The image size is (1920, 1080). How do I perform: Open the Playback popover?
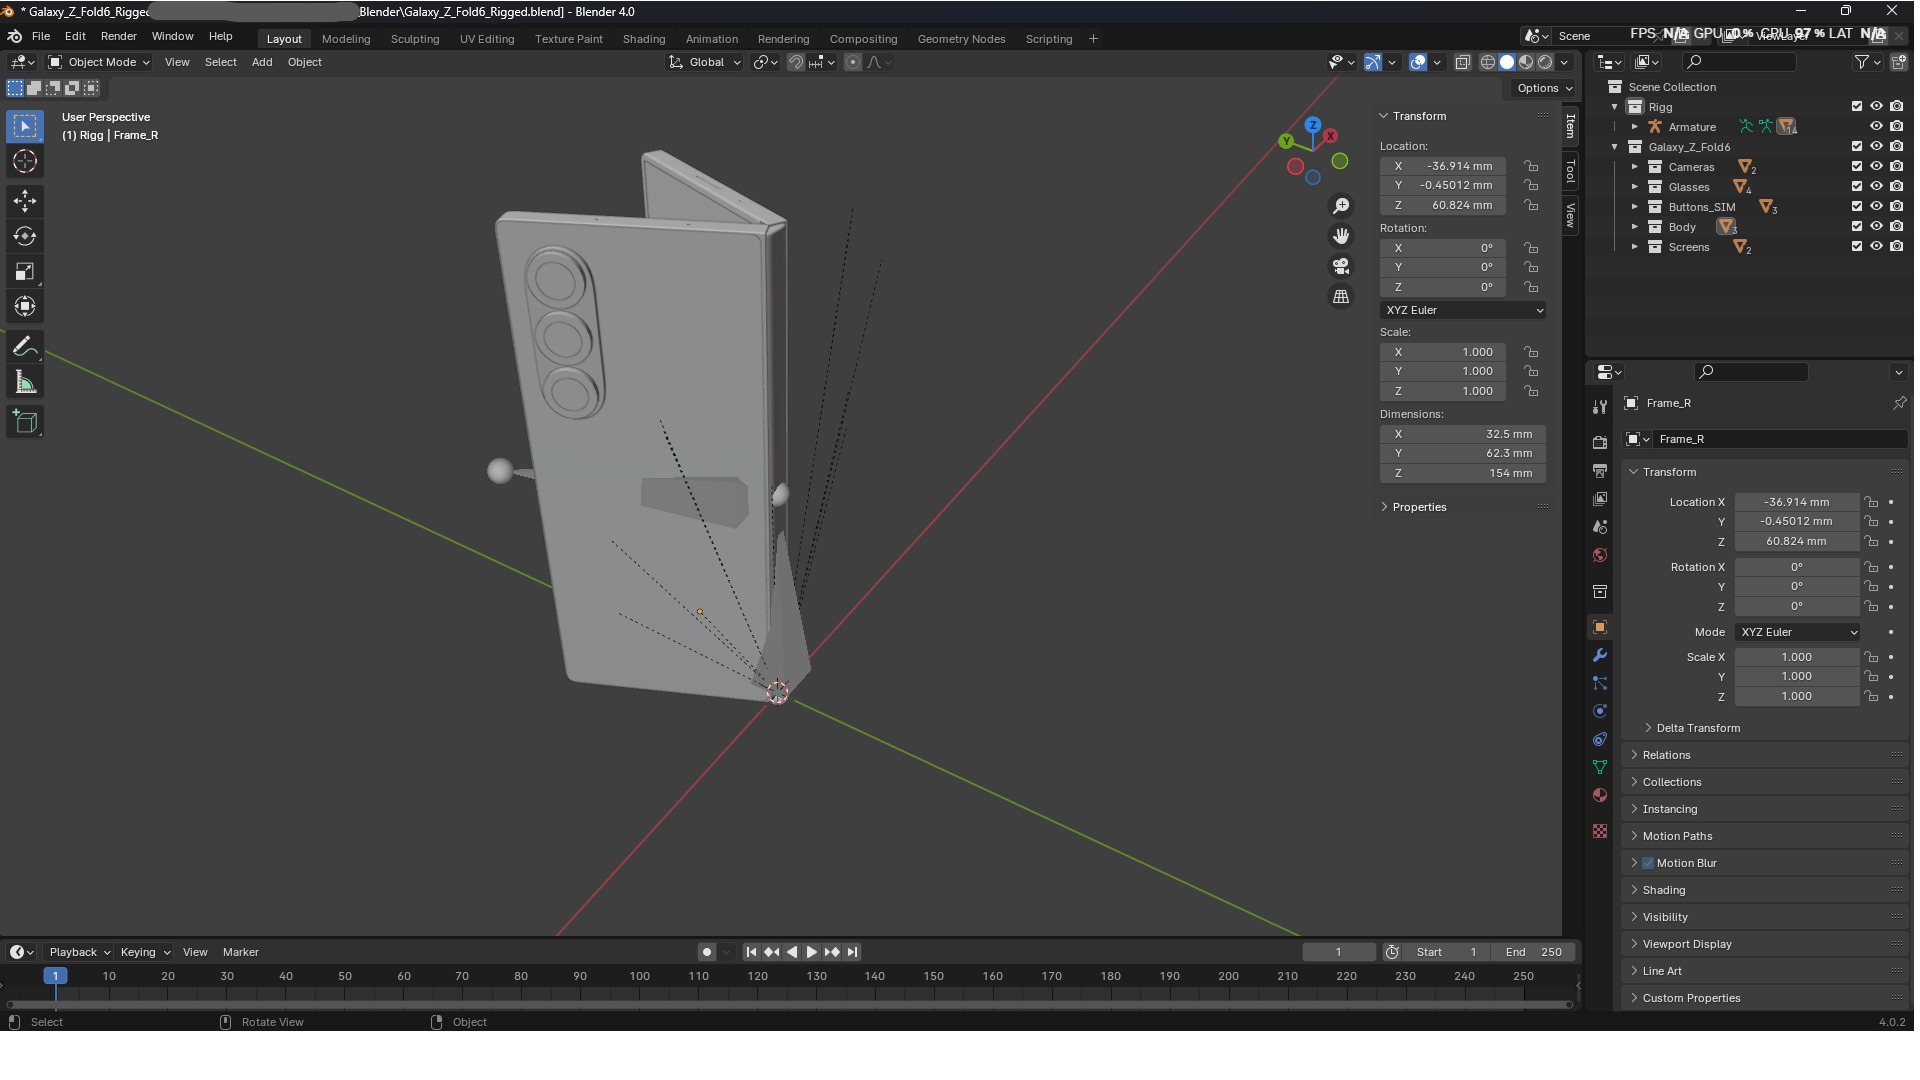pos(79,952)
